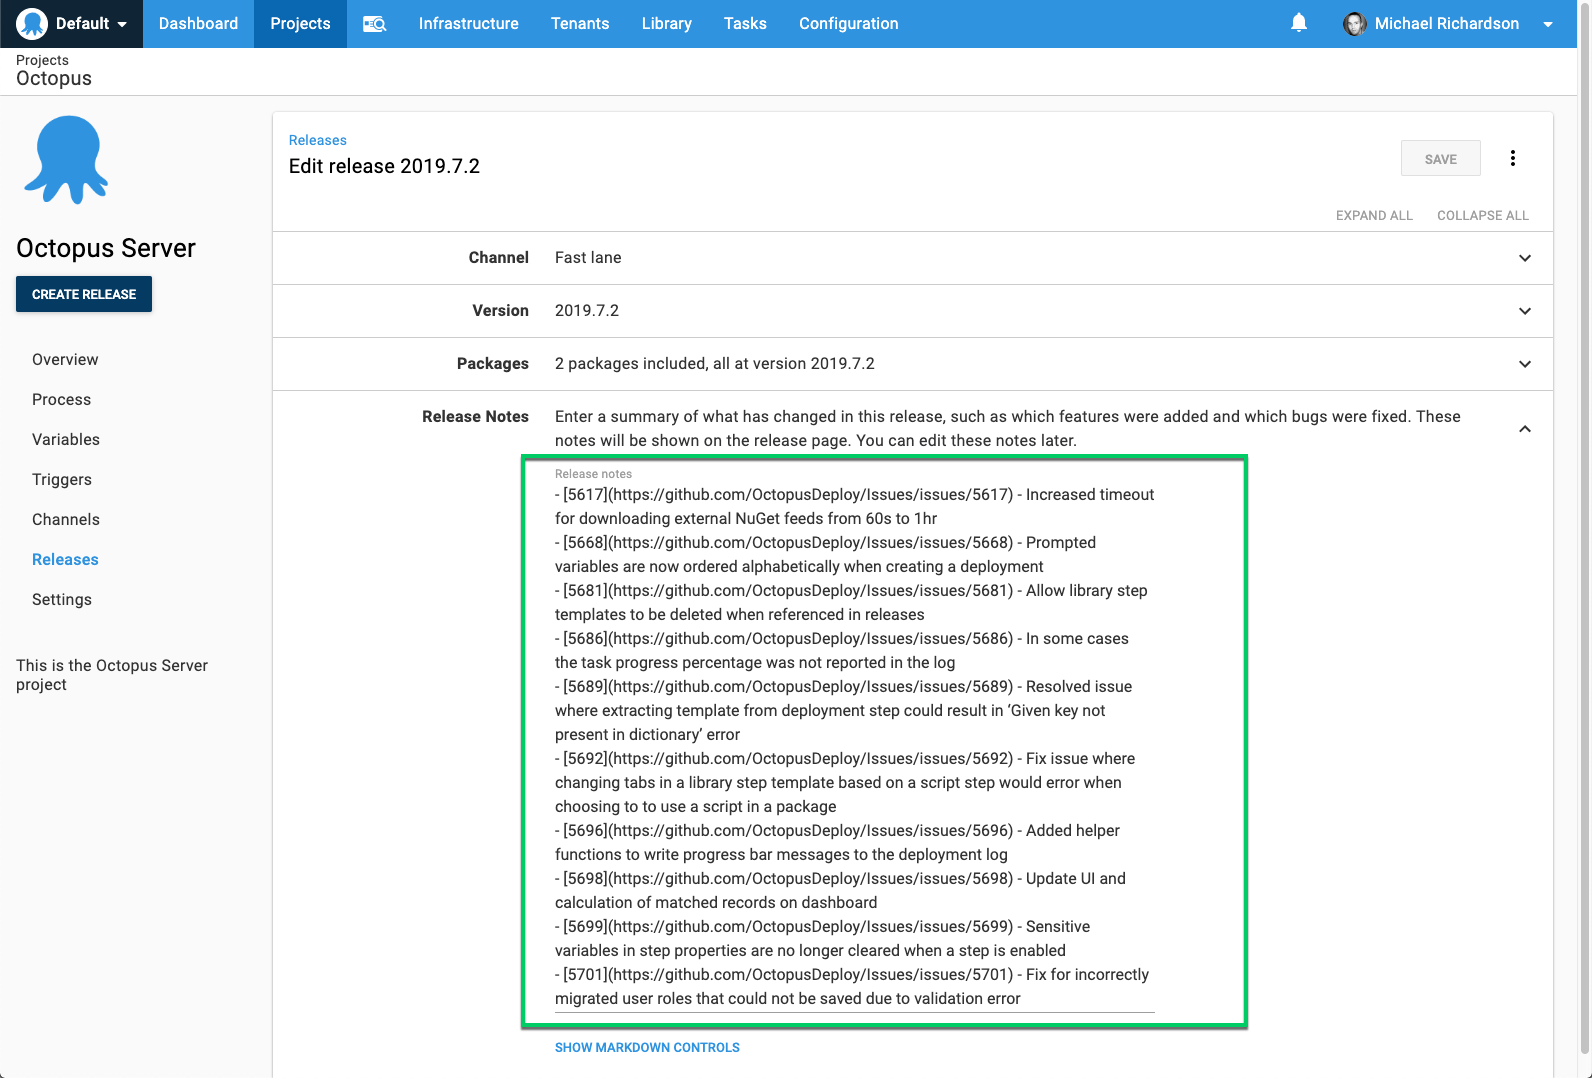
Task: Select Settings in the project sidebar
Action: coord(62,599)
